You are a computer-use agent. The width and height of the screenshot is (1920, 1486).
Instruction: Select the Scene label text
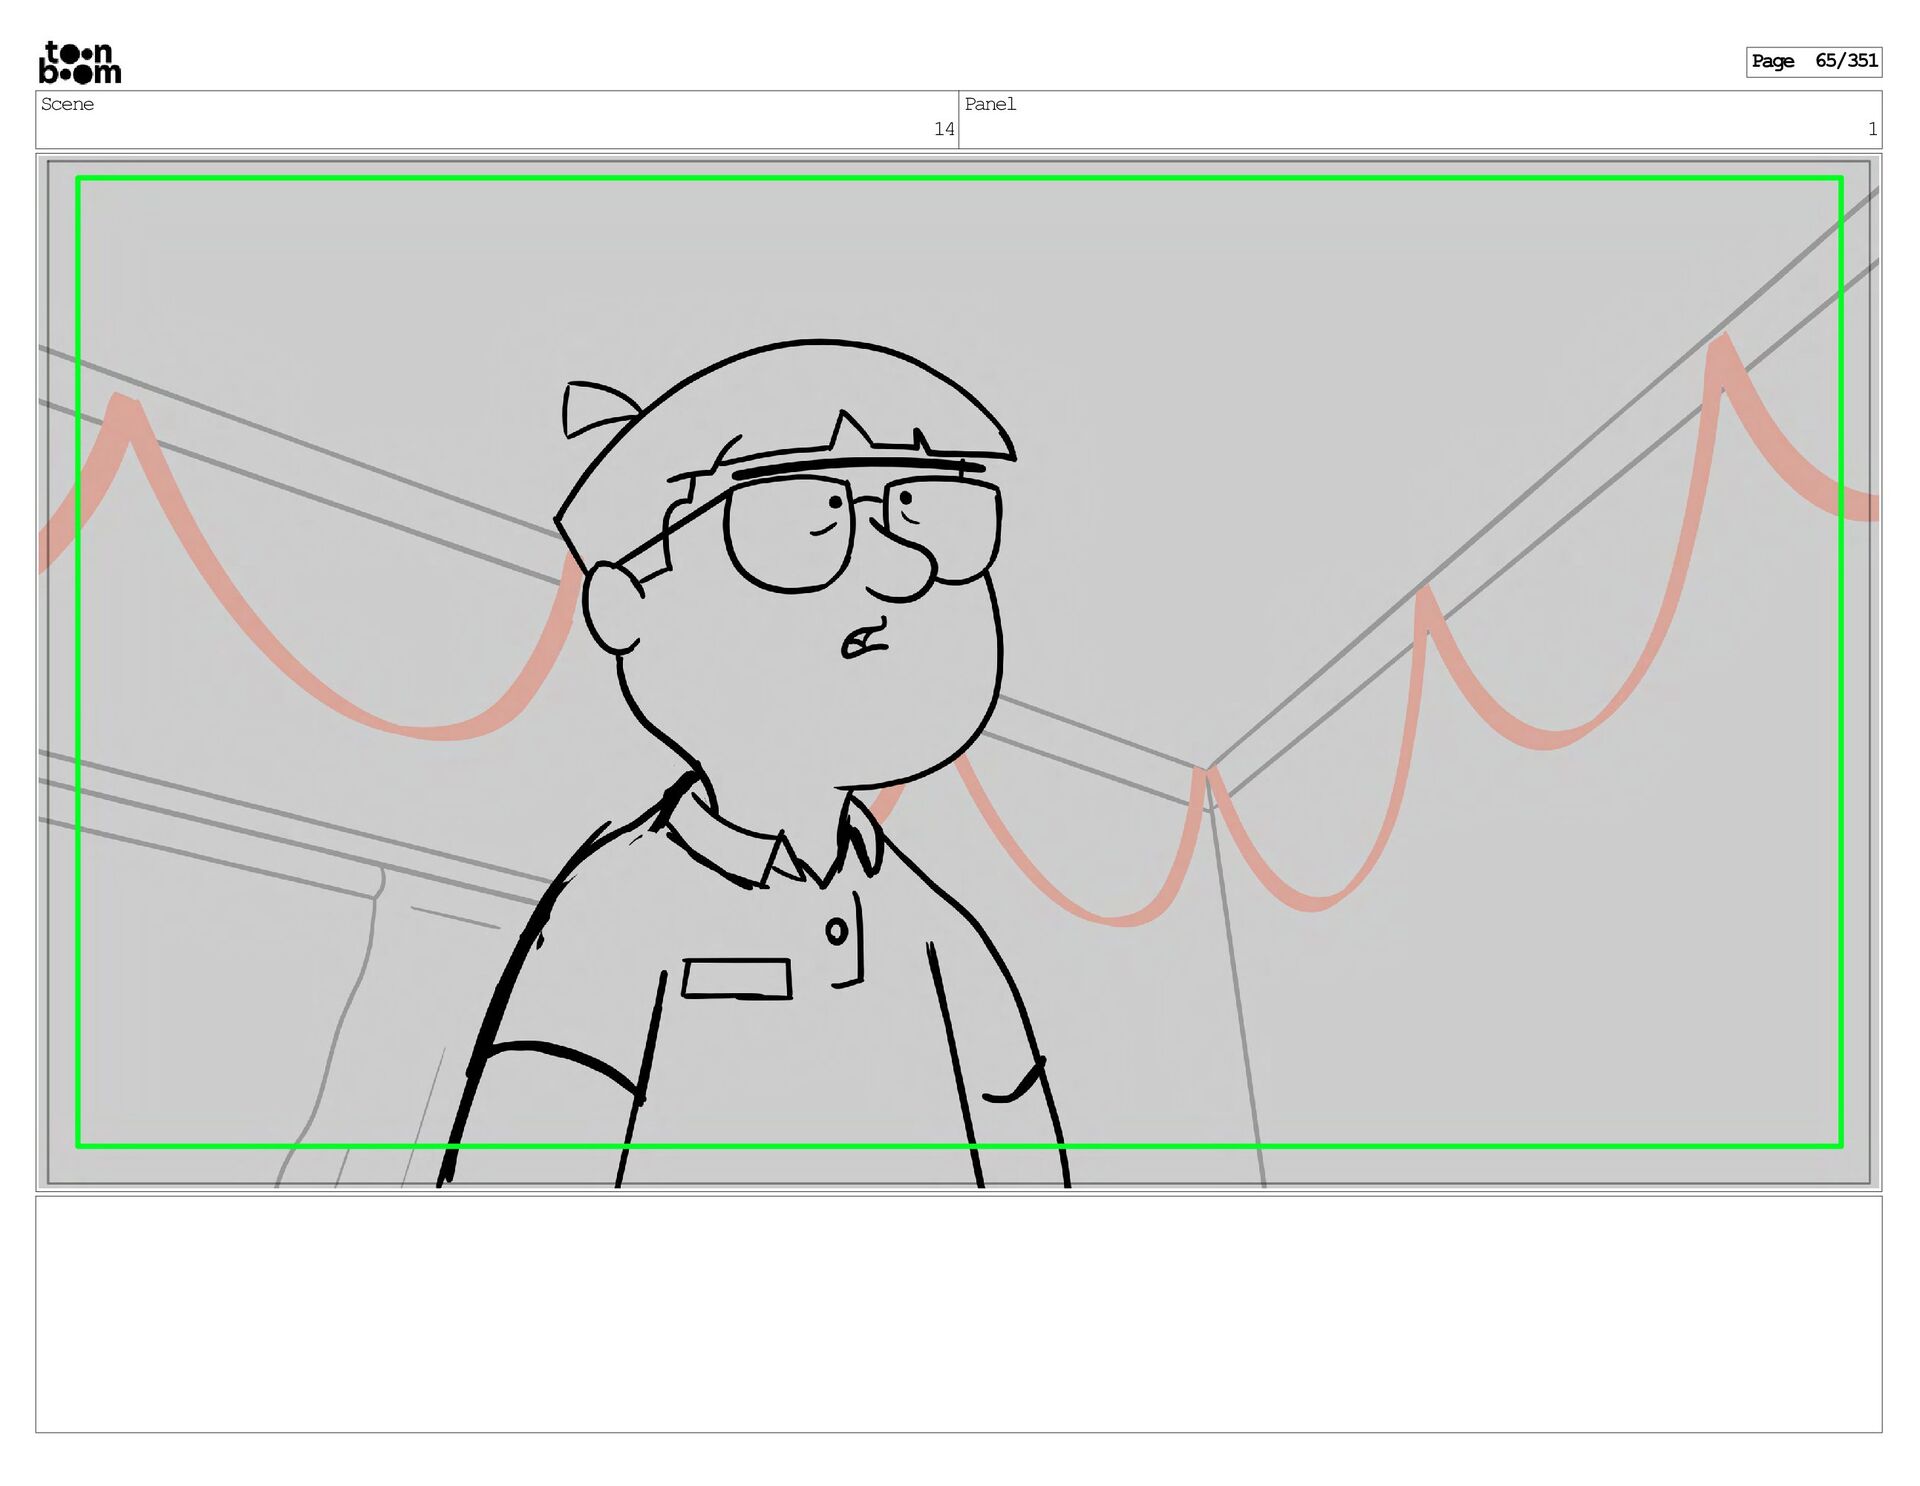point(68,105)
